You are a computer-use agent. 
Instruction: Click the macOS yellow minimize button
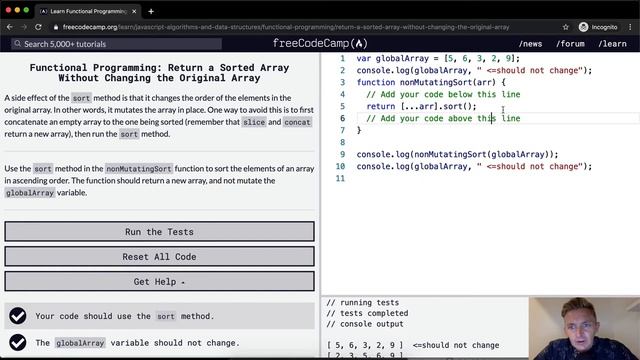17,10
